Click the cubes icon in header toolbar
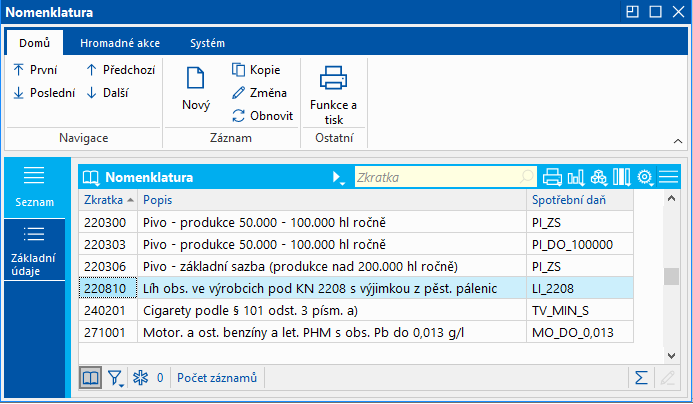Screen dimensions: 693x404 pos(599,177)
